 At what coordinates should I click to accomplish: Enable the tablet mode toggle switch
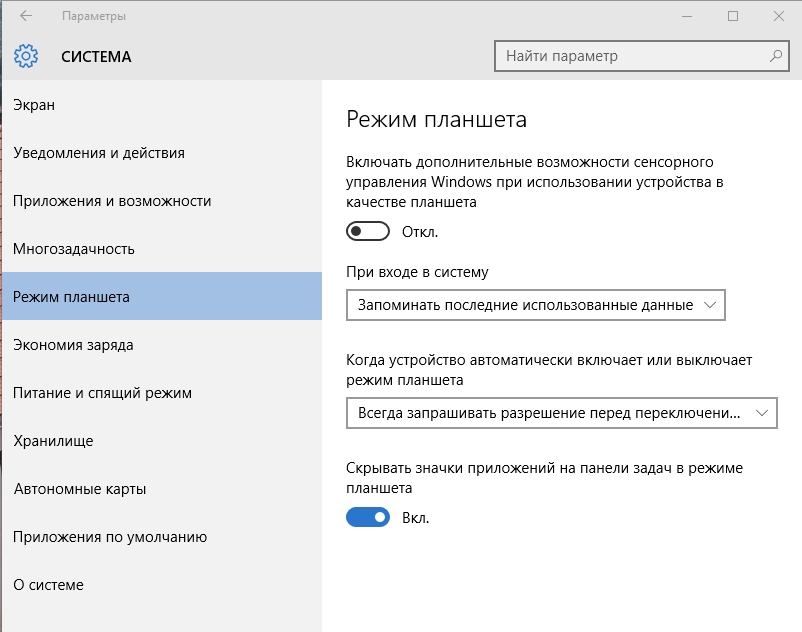pos(367,232)
